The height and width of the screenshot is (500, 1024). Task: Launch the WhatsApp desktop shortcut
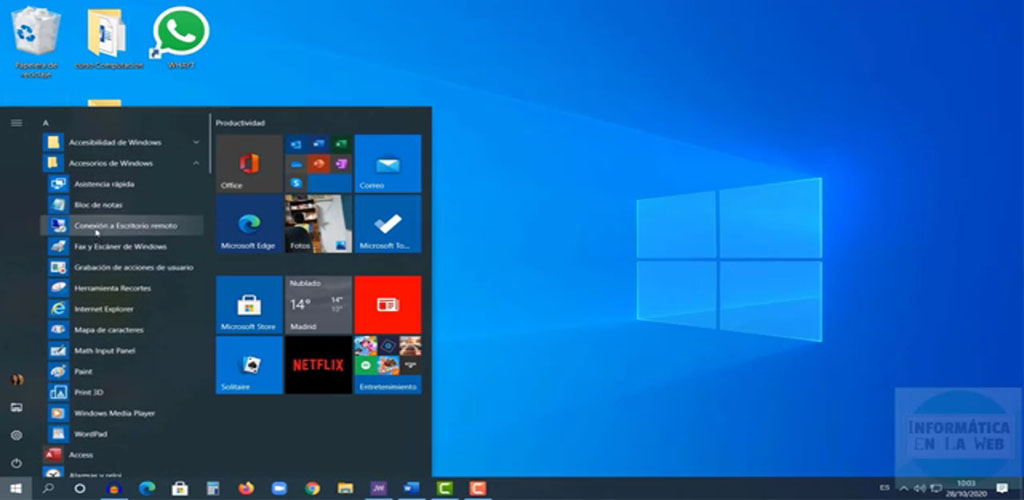(182, 38)
